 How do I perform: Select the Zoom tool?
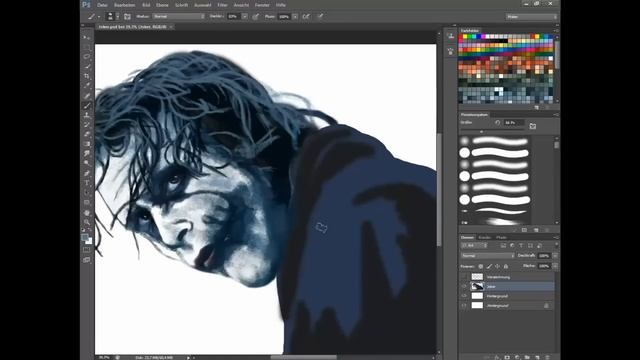pos(87,222)
